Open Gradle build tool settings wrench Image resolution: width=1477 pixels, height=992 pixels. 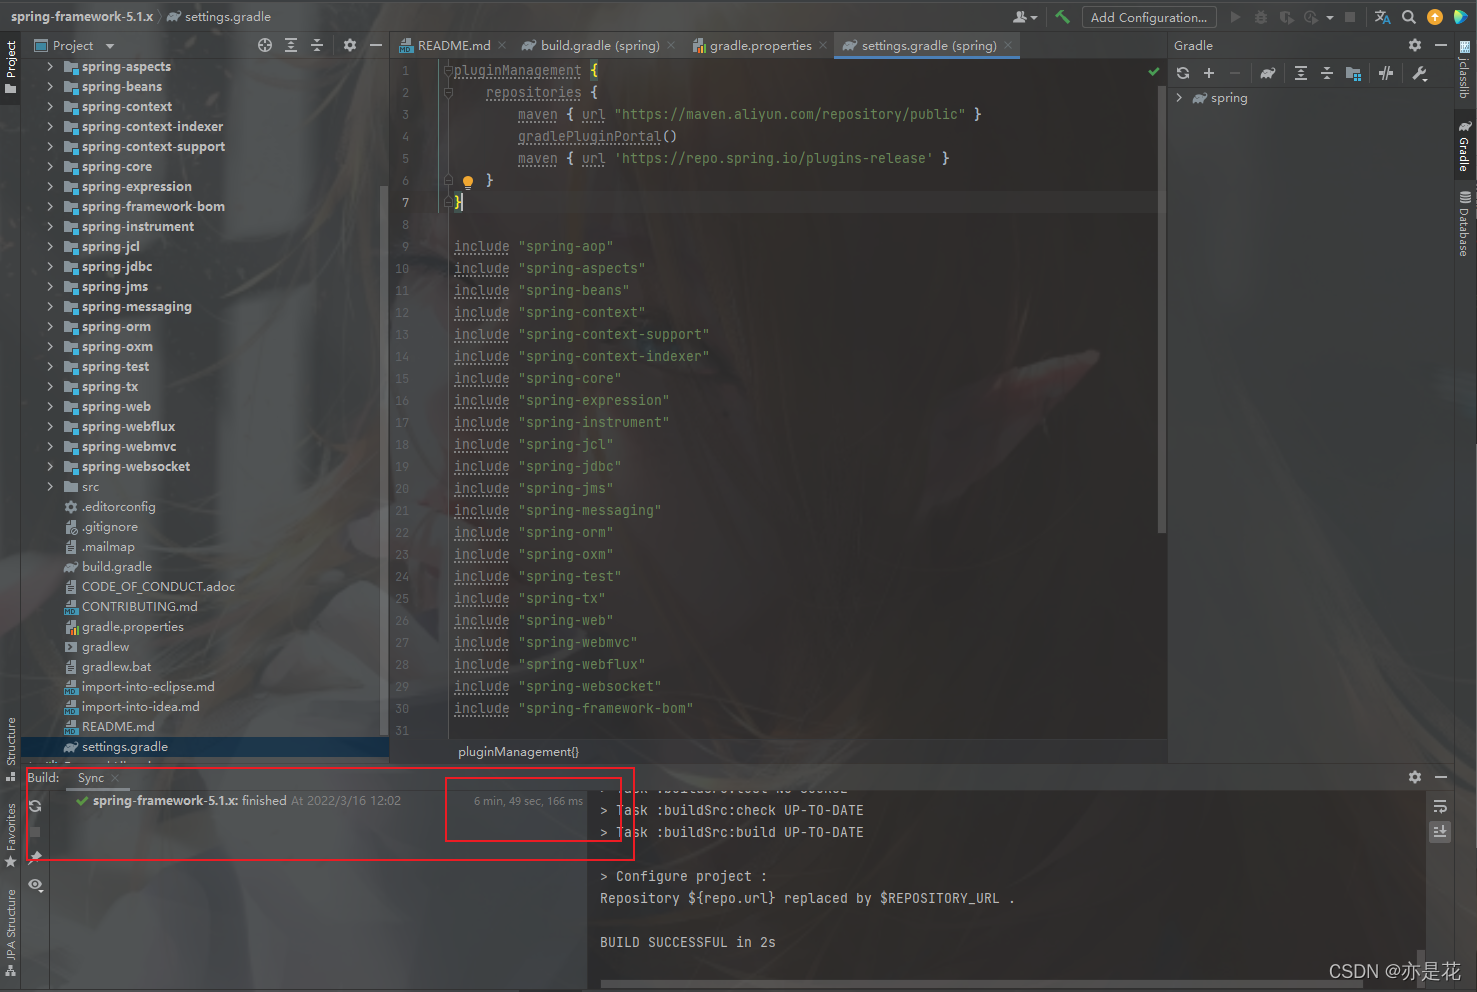[x=1420, y=73]
